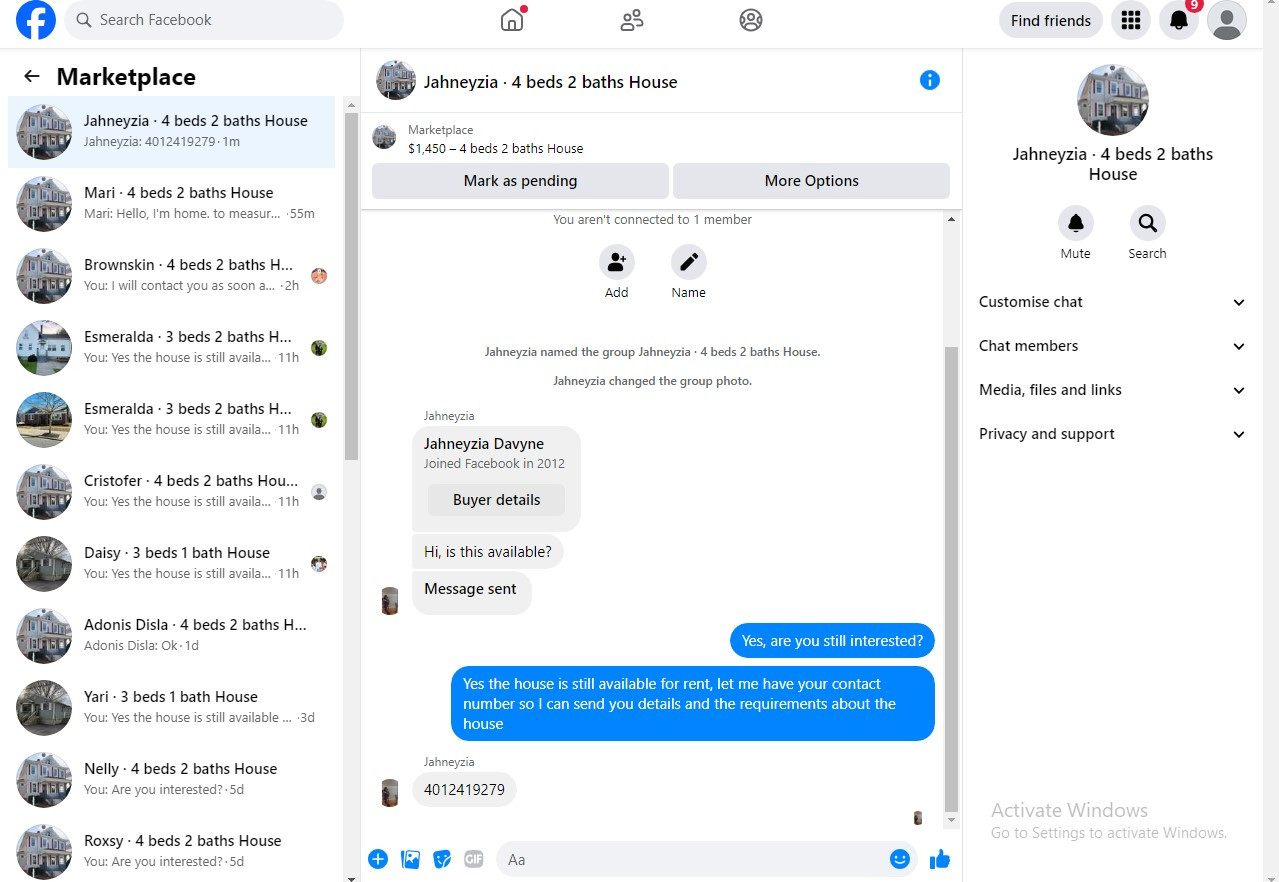This screenshot has height=882, width=1279.
Task: Click the 'Message sent' bubble
Action: coord(471,592)
